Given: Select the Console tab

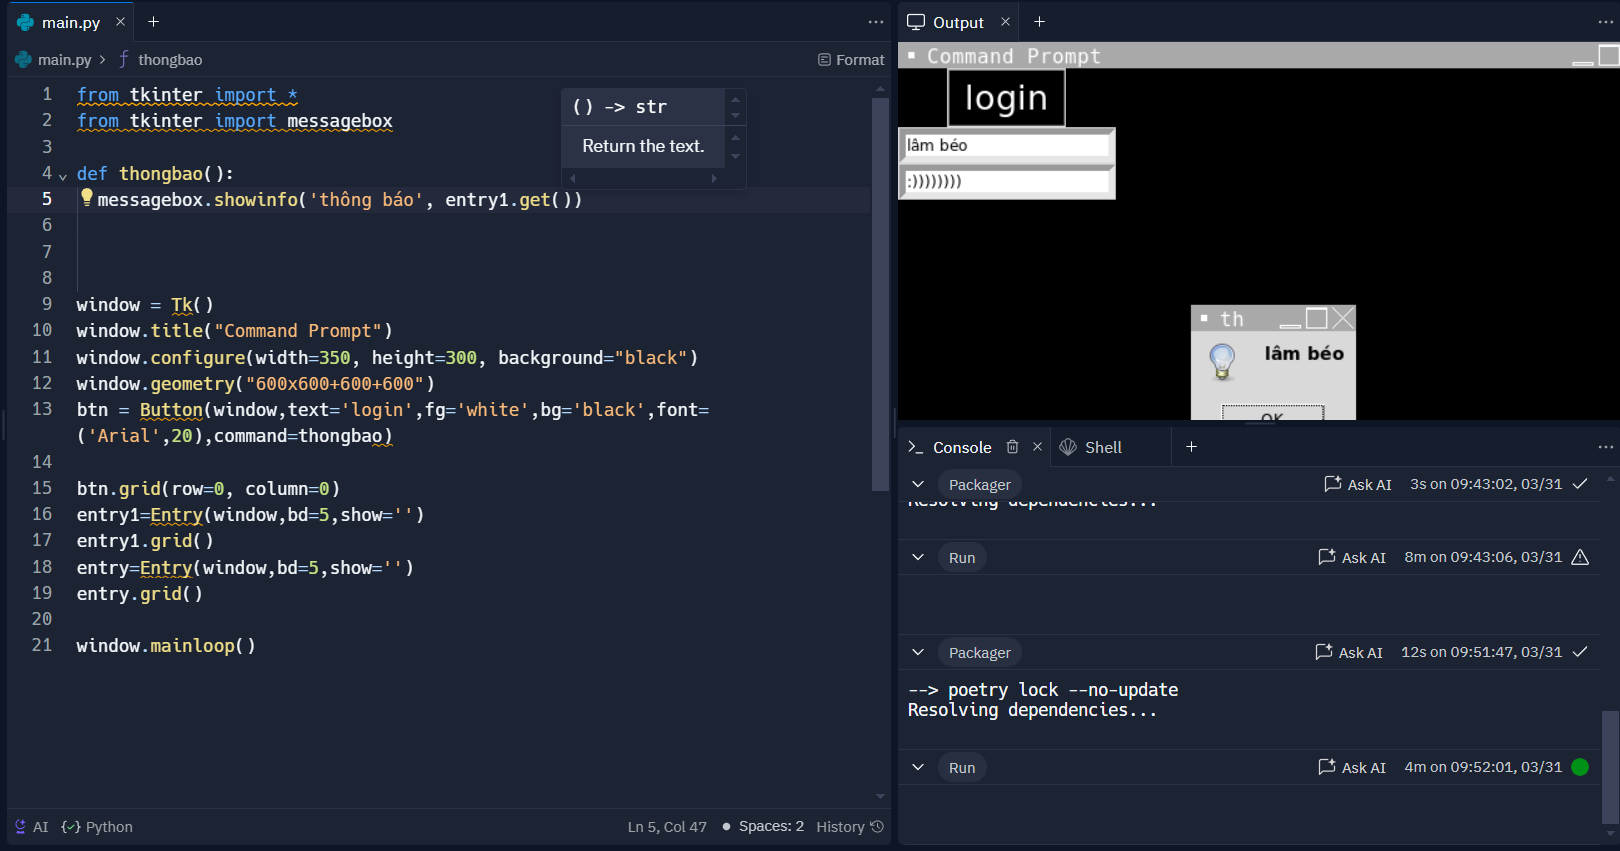Looking at the screenshot, I should click(x=950, y=447).
